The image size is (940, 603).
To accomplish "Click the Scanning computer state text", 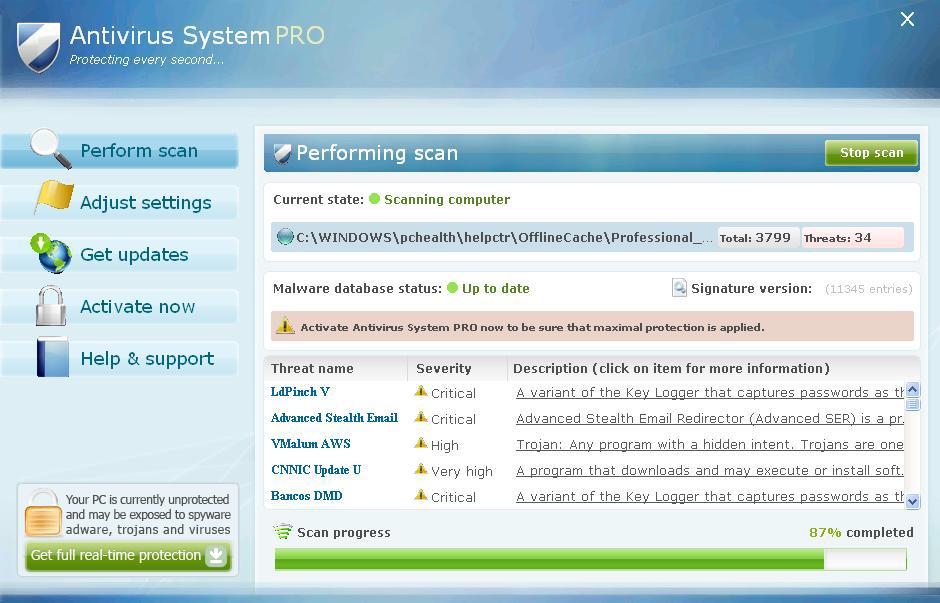I will [447, 200].
